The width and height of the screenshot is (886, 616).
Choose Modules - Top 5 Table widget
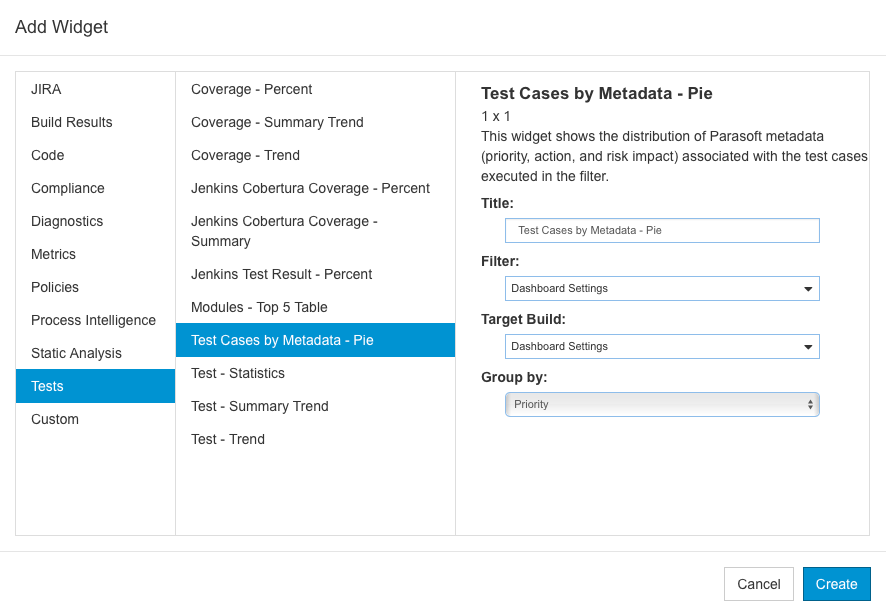pyautogui.click(x=315, y=307)
